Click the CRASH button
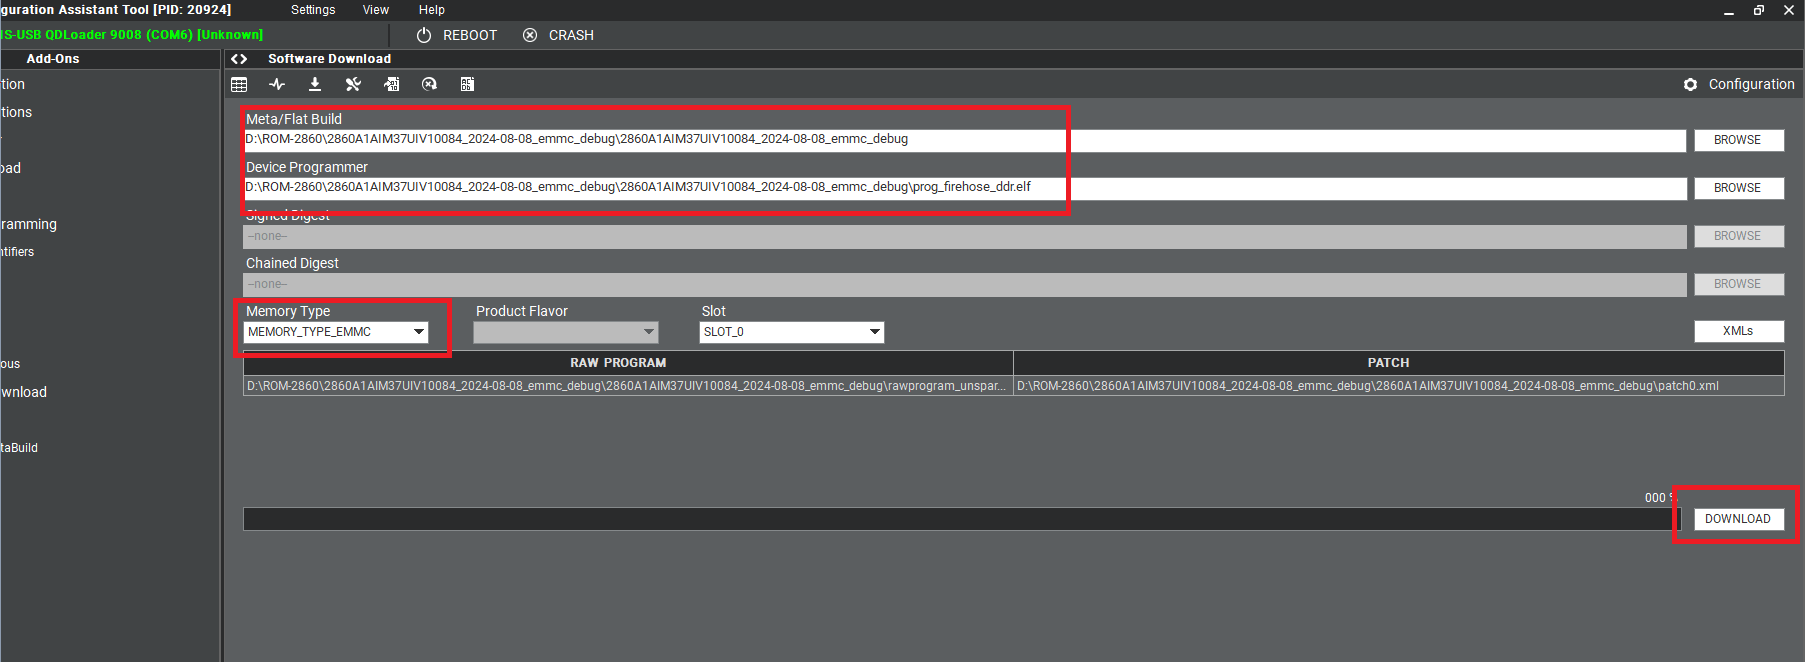Viewport: 1807px width, 662px height. click(x=558, y=35)
